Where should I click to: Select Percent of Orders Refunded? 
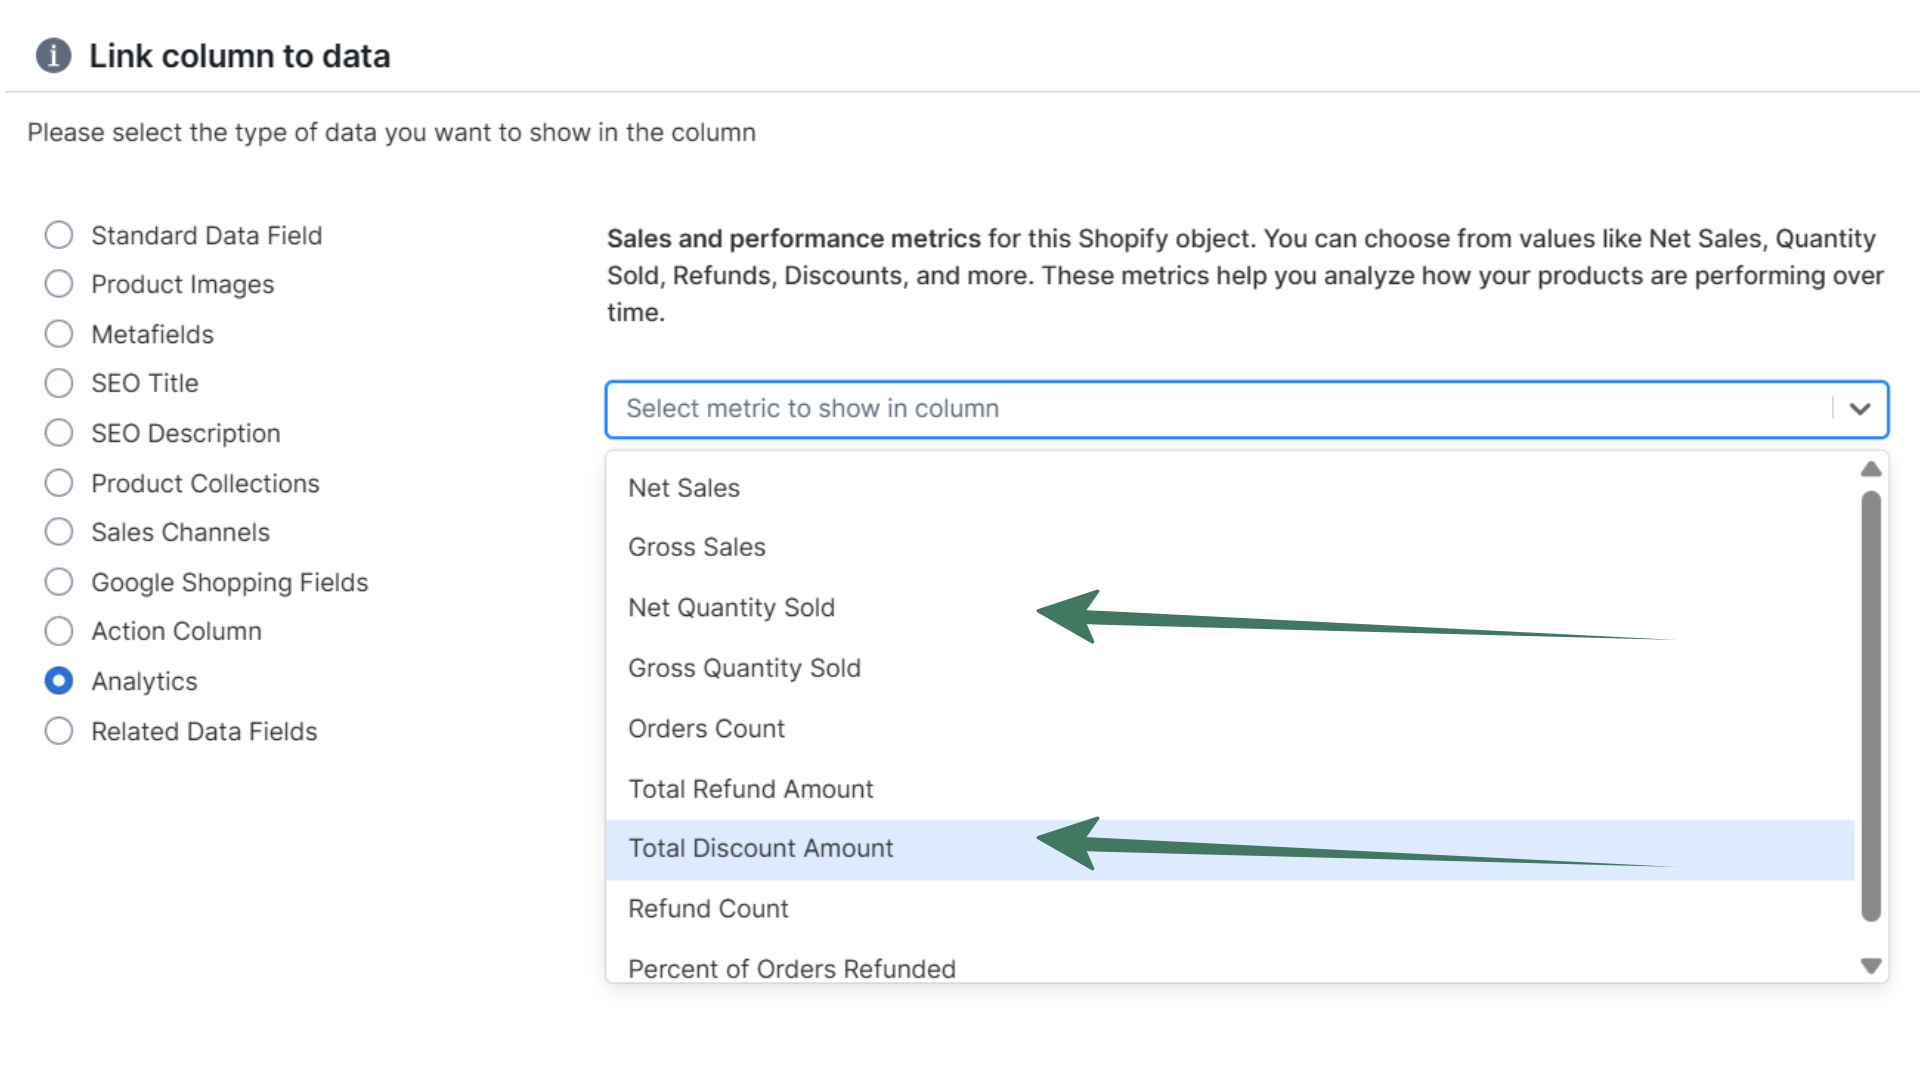coord(792,967)
